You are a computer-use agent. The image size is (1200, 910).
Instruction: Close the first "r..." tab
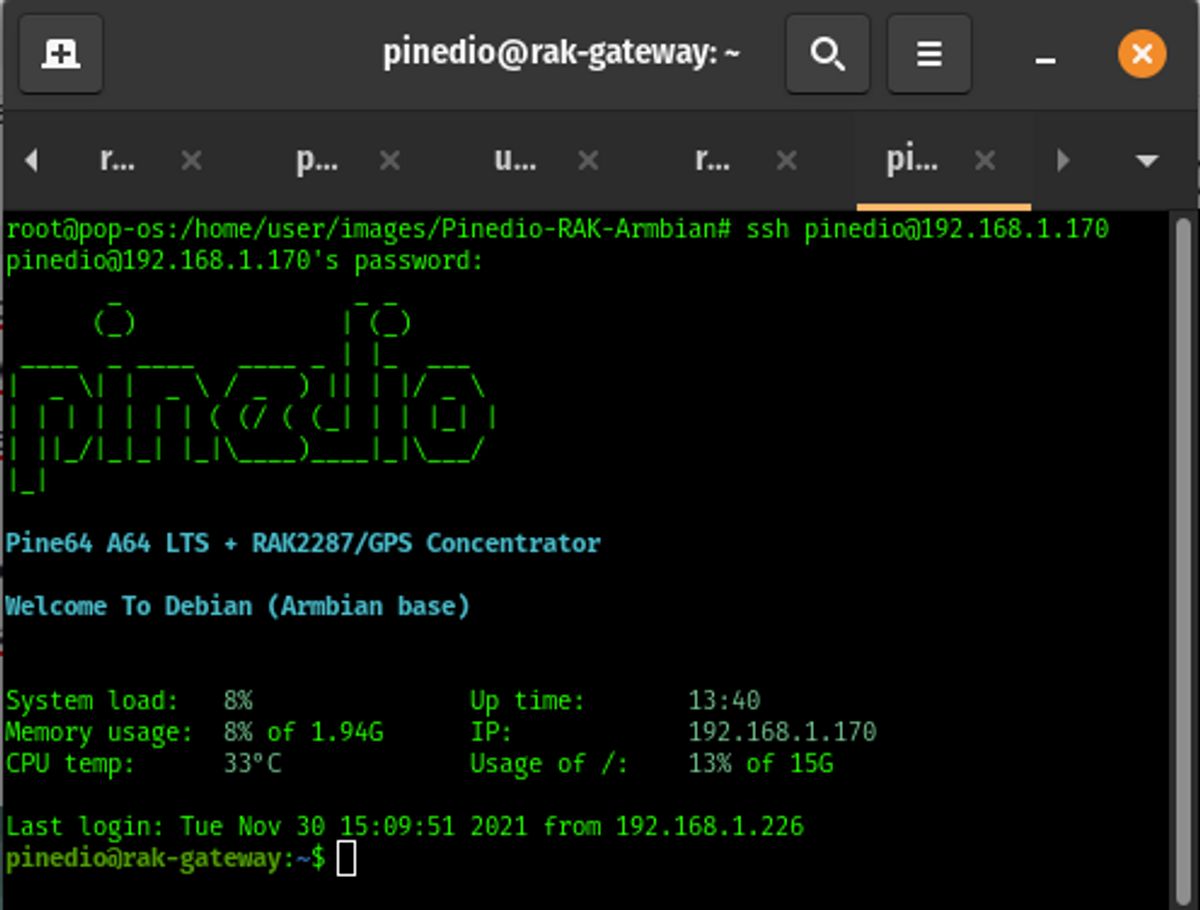(189, 160)
